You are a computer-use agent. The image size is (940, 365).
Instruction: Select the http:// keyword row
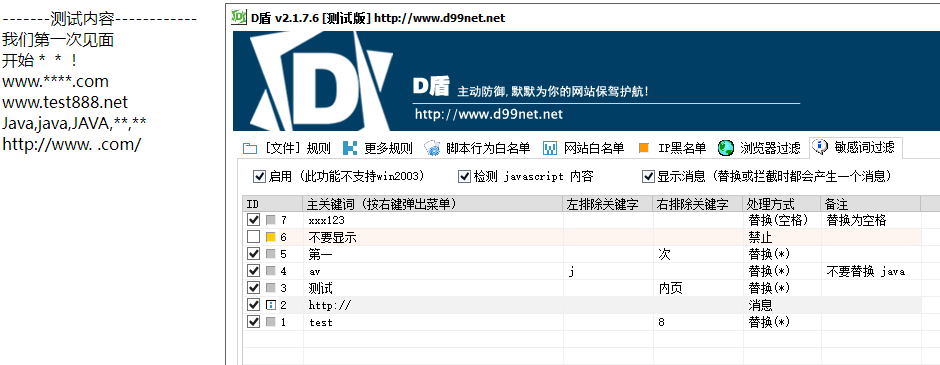click(x=582, y=305)
